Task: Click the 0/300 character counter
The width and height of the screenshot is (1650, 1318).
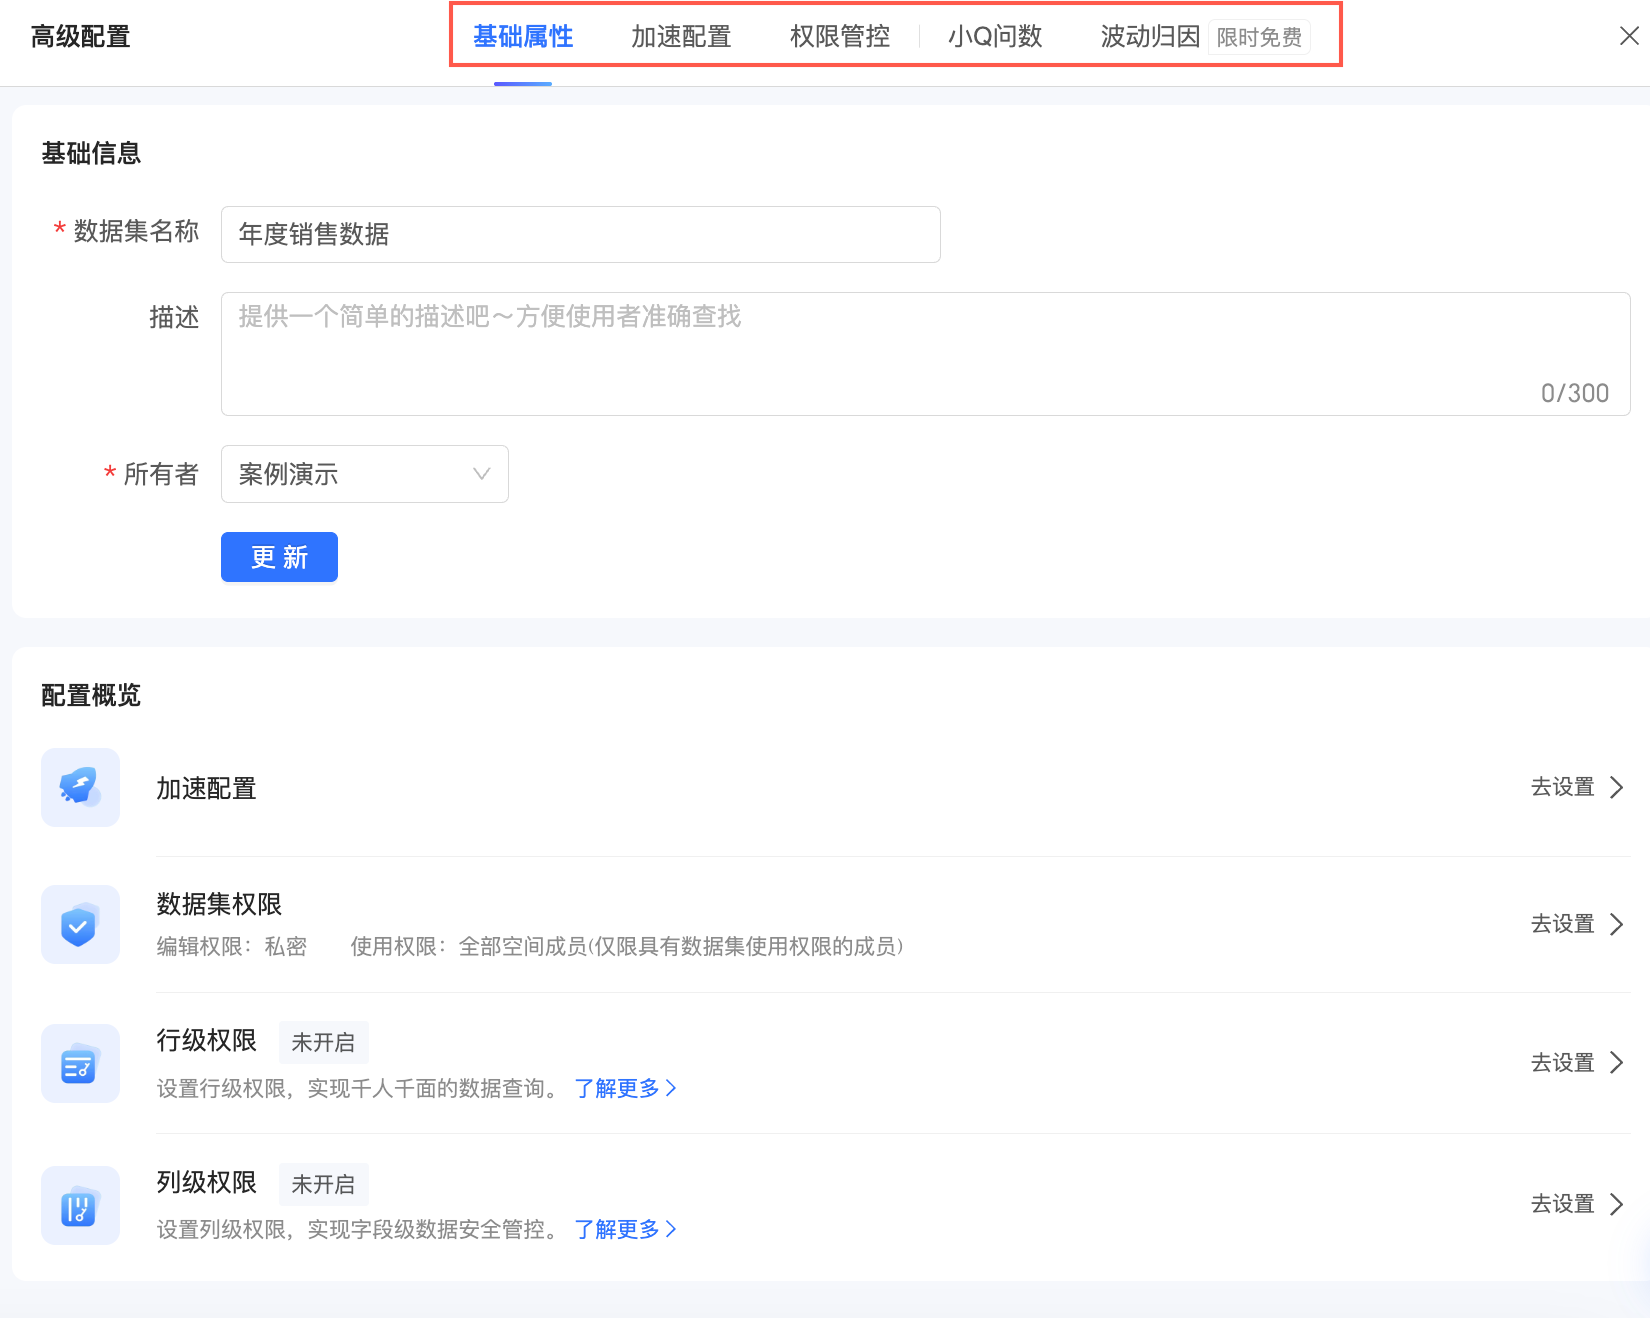Action: tap(1575, 393)
